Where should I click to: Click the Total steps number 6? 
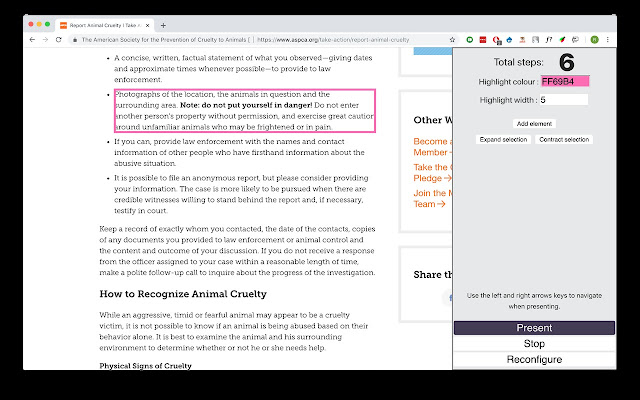click(x=567, y=62)
